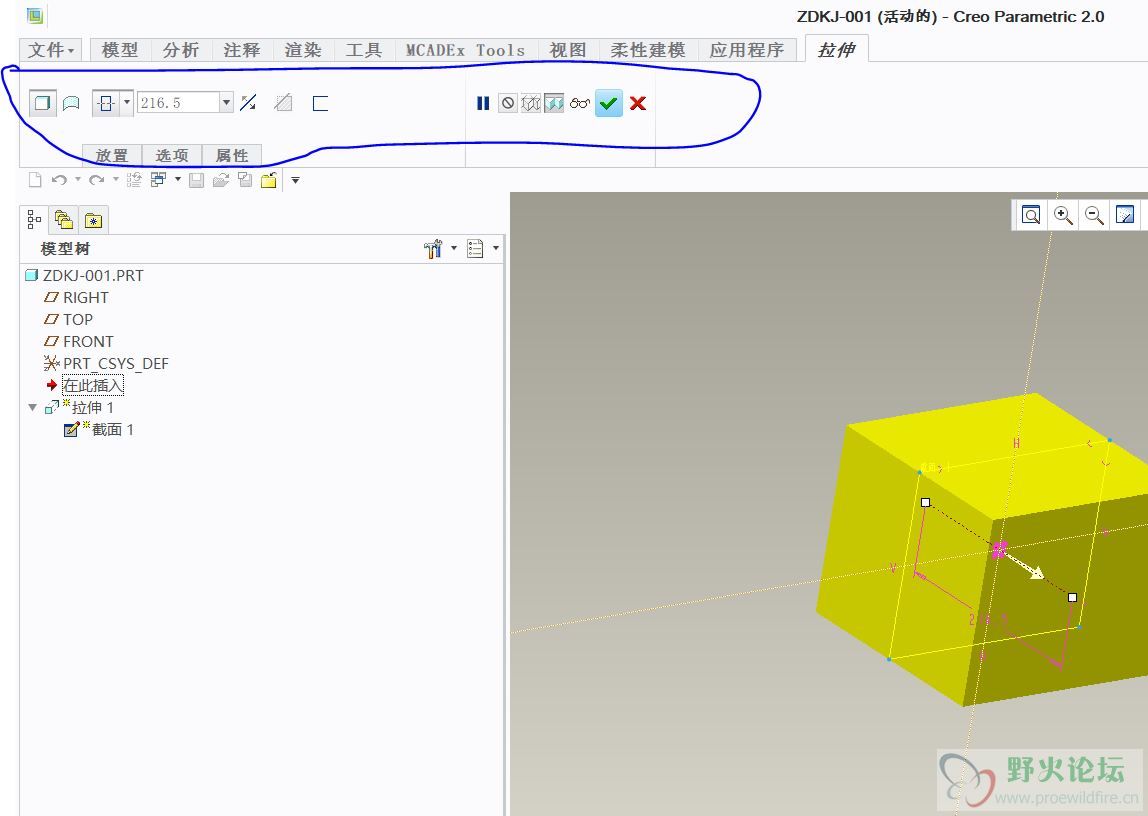Open the depth type dropdown arrow
The height and width of the screenshot is (816, 1148).
[127, 102]
